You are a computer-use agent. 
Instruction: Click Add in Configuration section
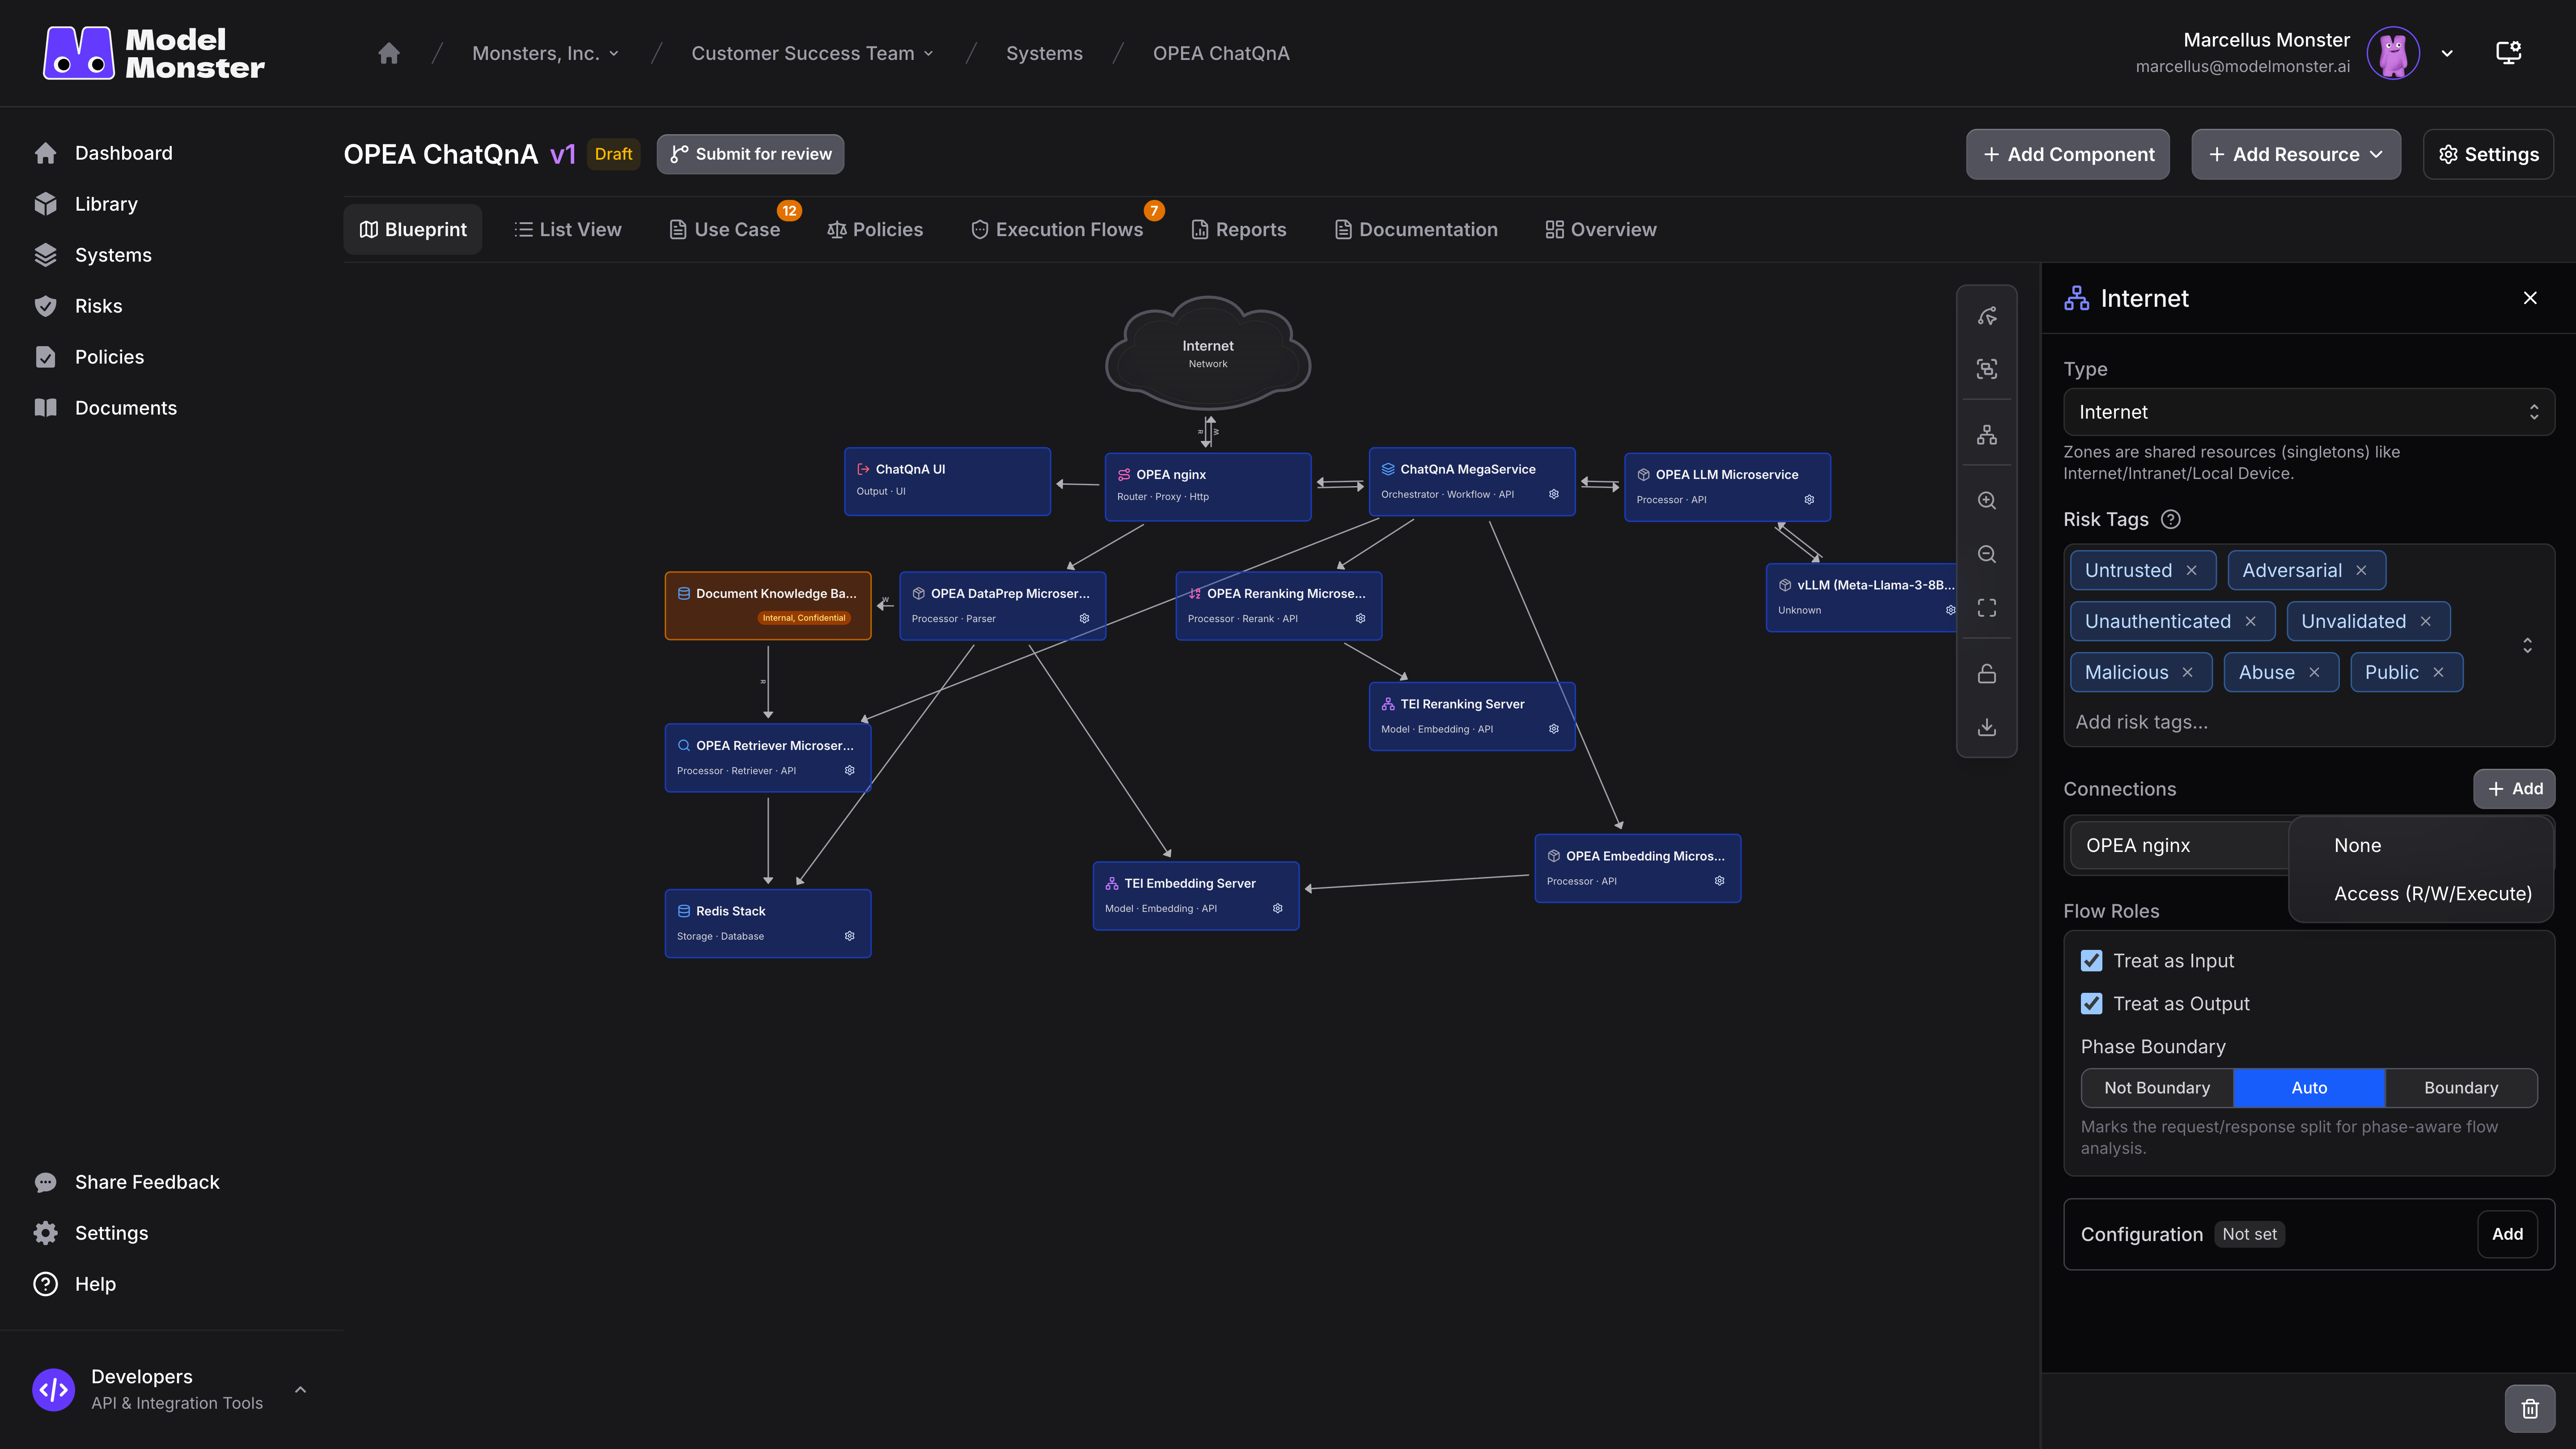tap(2507, 1234)
